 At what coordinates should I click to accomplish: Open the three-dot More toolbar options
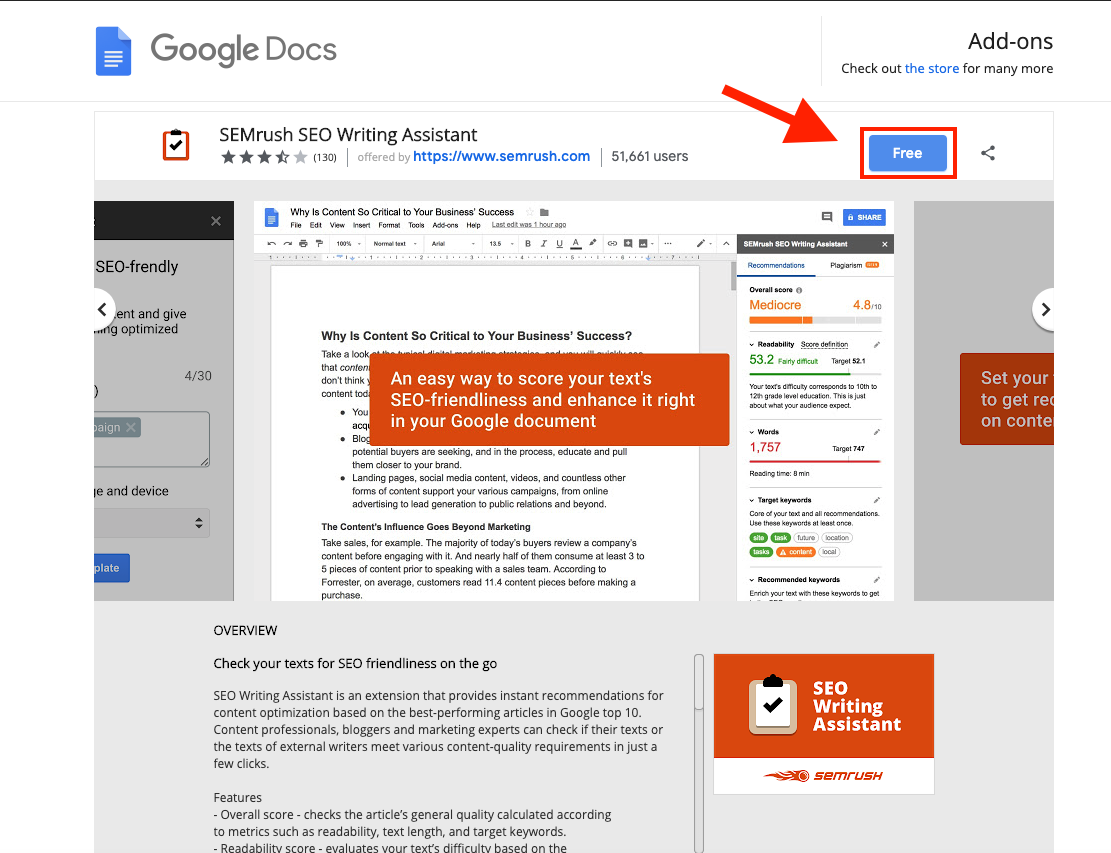point(667,244)
